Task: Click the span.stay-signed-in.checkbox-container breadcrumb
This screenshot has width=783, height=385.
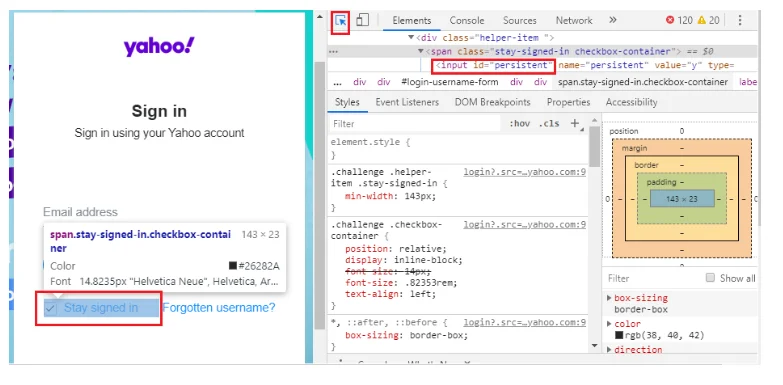Action: (643, 82)
